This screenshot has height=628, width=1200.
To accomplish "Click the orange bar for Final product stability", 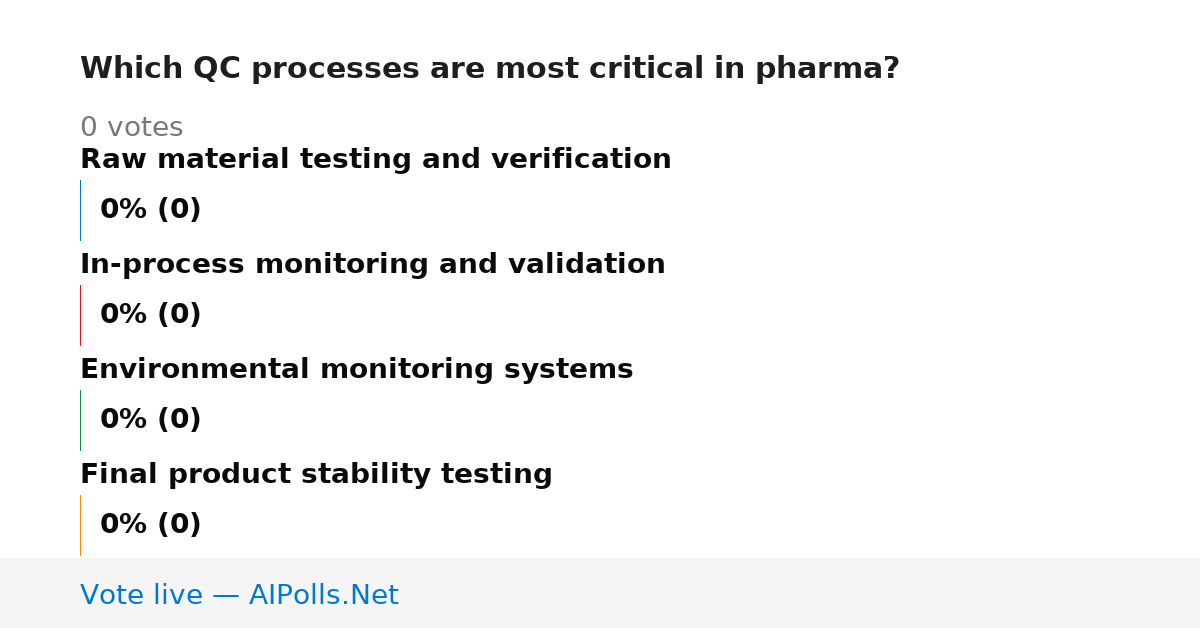I will 80,525.
